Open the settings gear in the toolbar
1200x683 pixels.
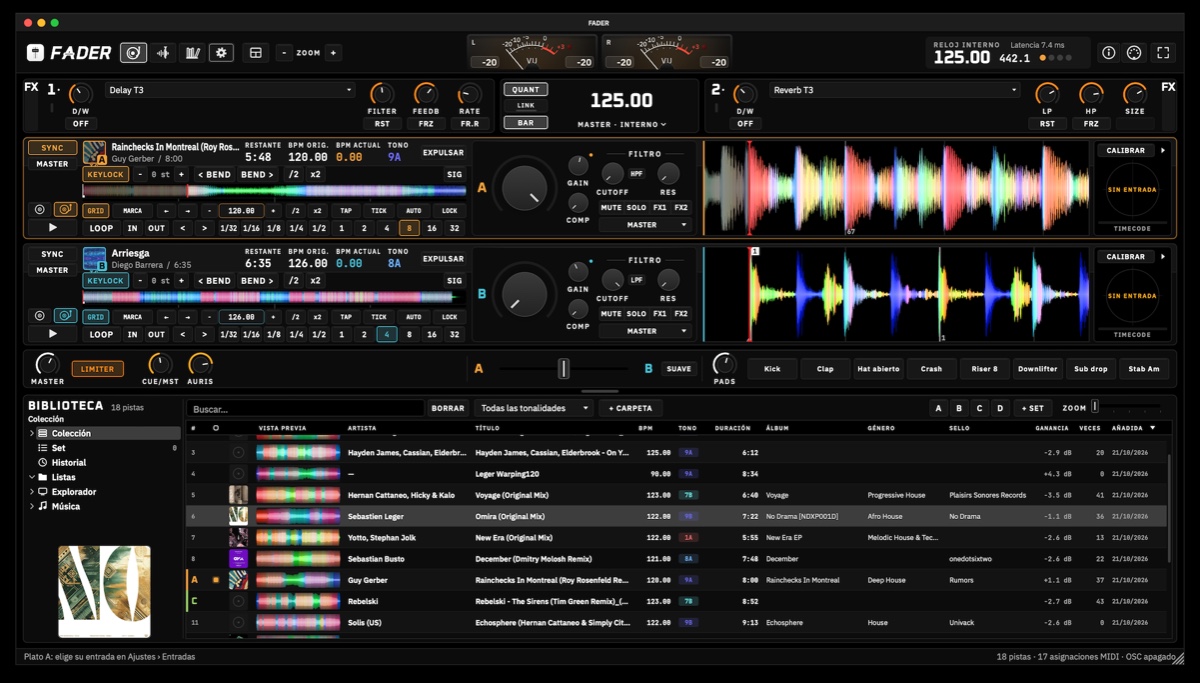click(221, 53)
